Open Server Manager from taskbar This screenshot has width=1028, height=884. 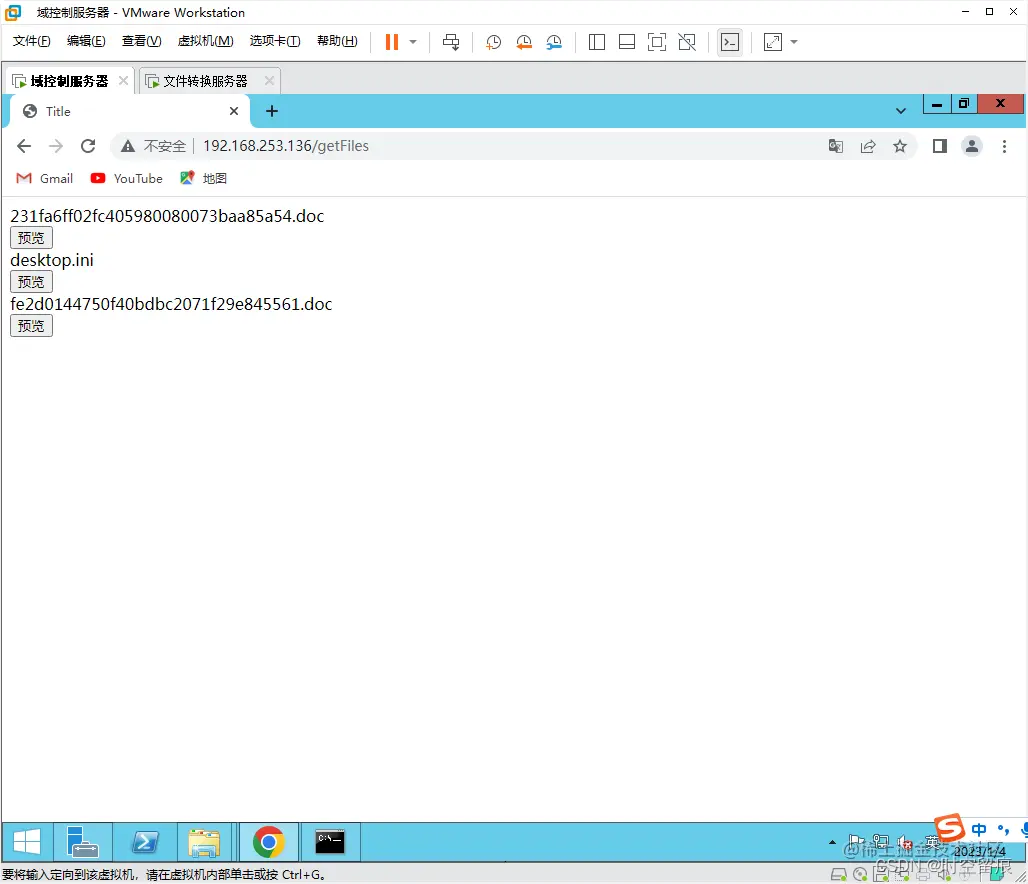pos(83,841)
